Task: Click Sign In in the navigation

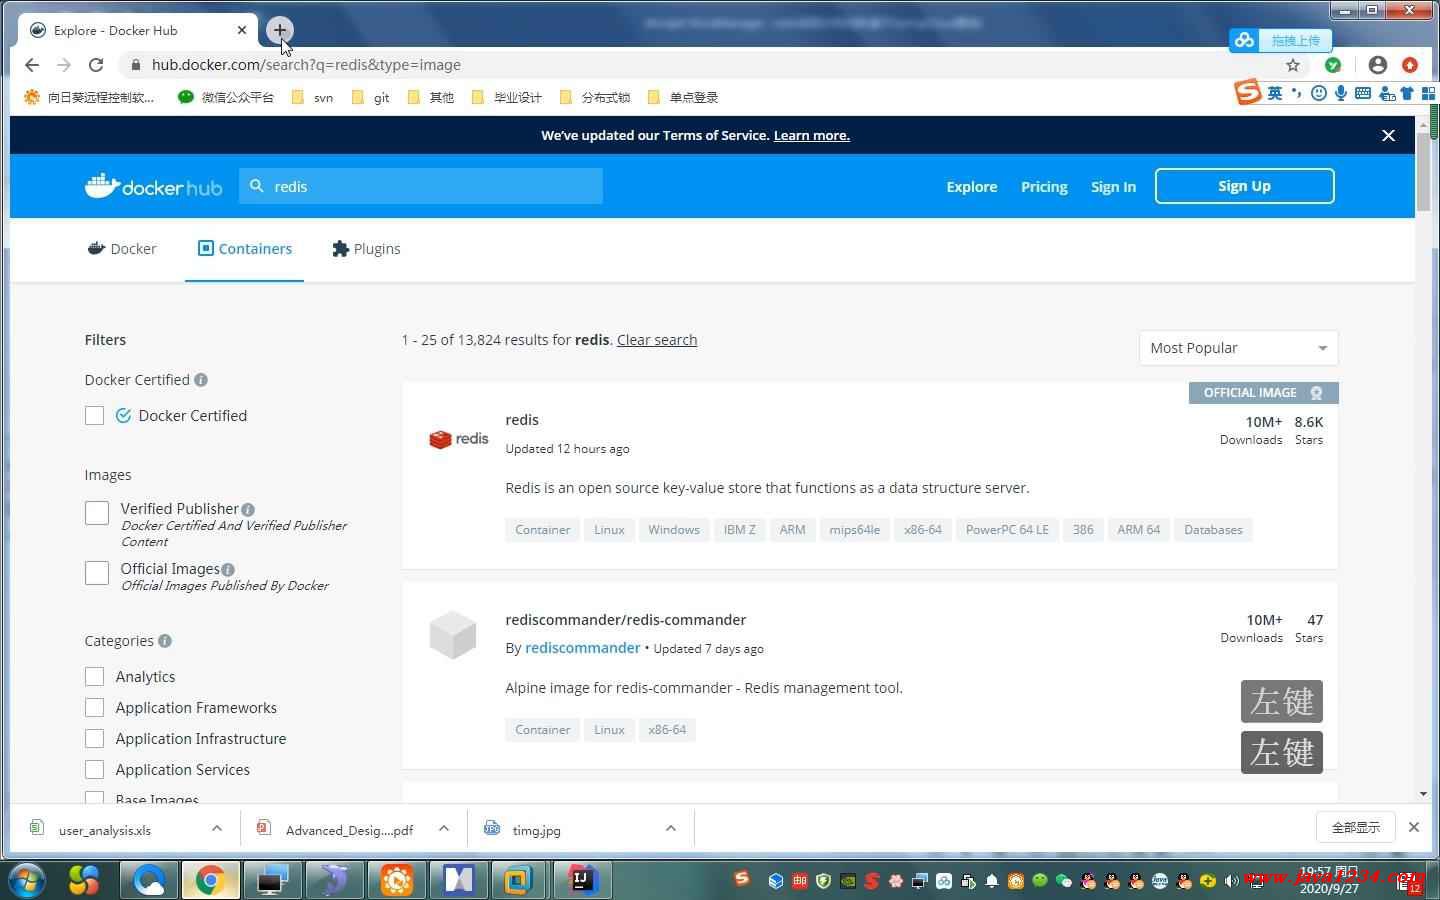Action: click(1113, 187)
